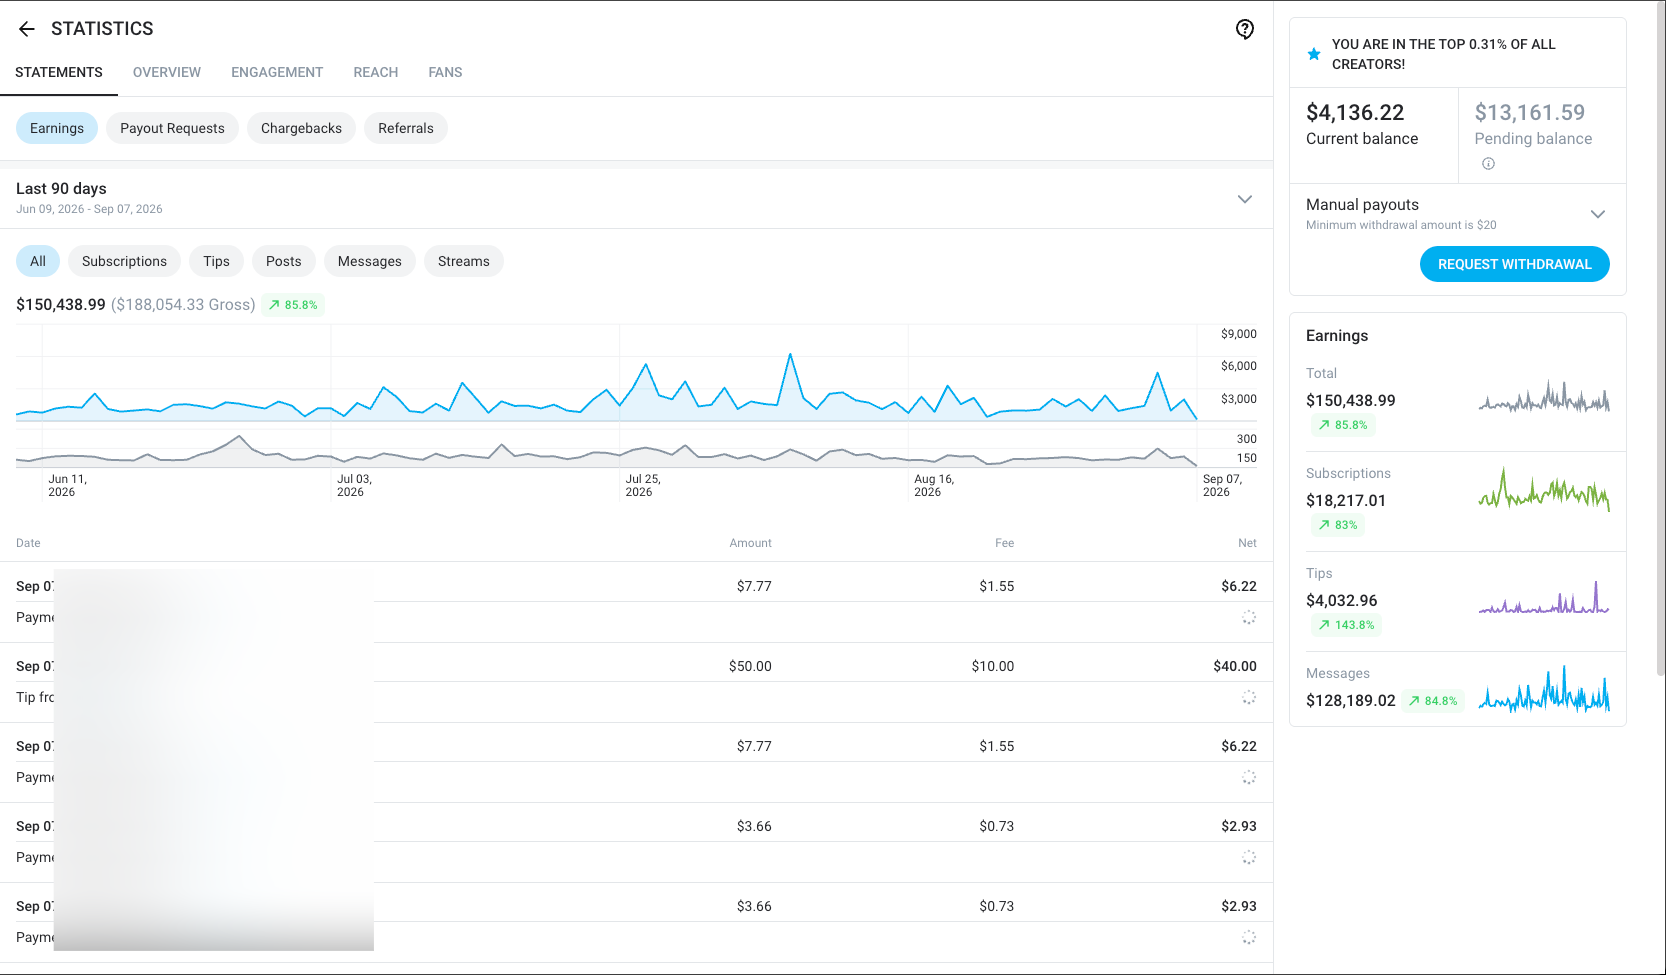The height and width of the screenshot is (975, 1666).
Task: Filter earnings by Streams
Action: (464, 261)
